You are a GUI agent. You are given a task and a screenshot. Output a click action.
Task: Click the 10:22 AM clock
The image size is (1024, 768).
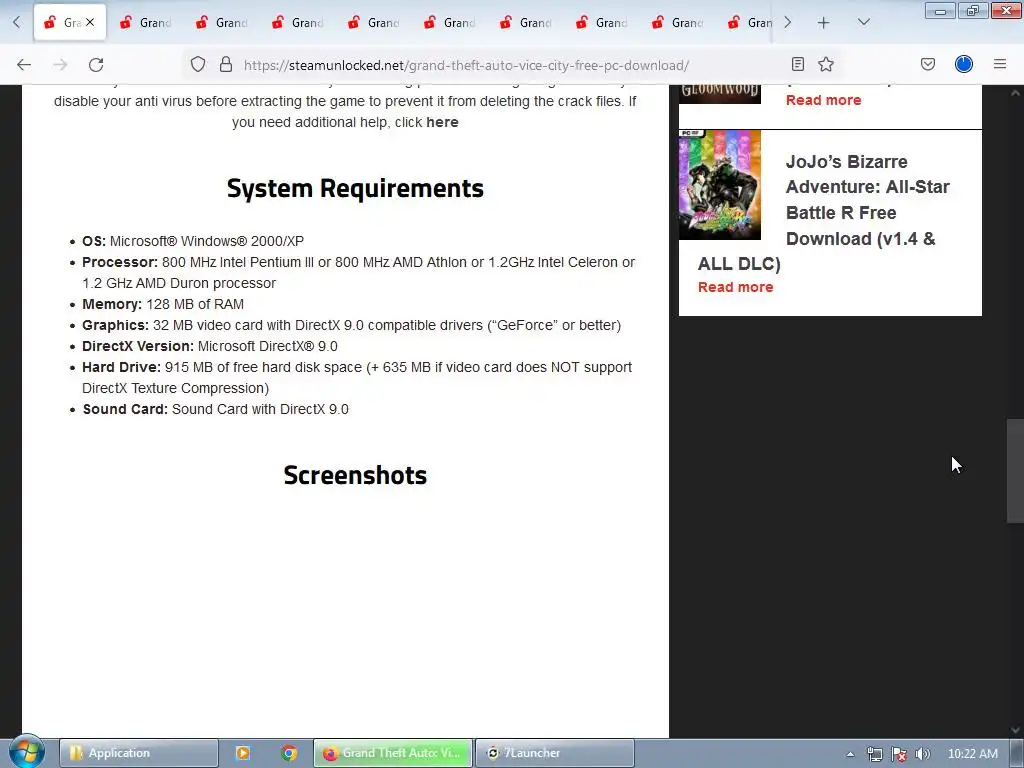[x=972, y=754]
